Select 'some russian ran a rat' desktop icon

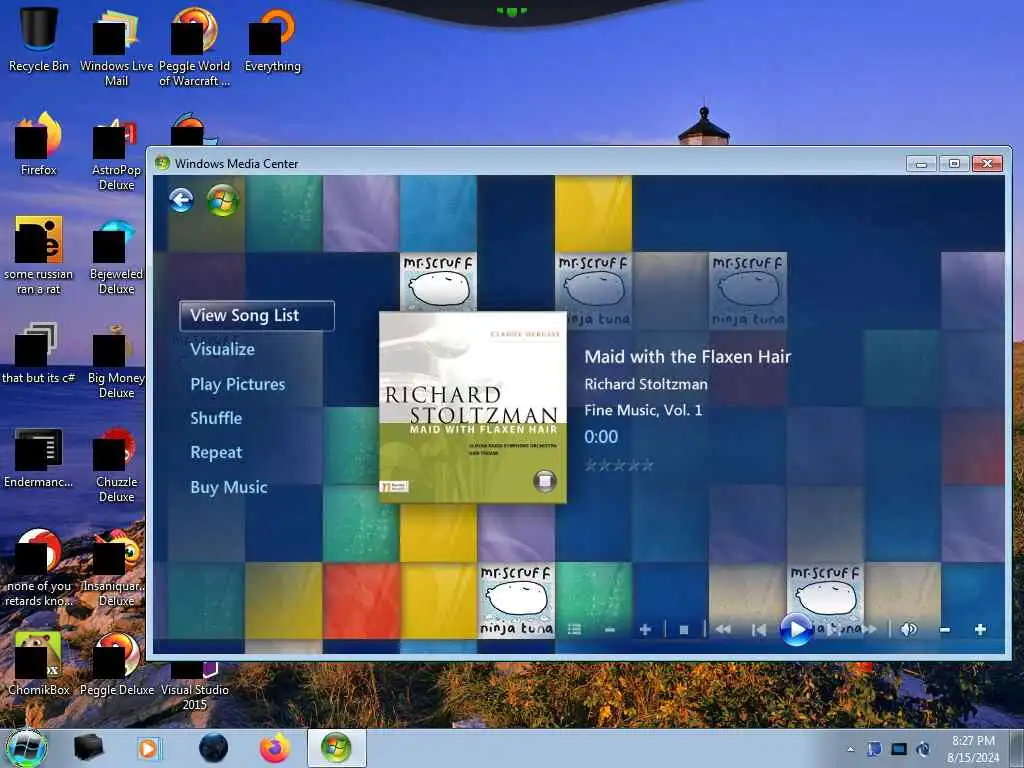[x=39, y=255]
